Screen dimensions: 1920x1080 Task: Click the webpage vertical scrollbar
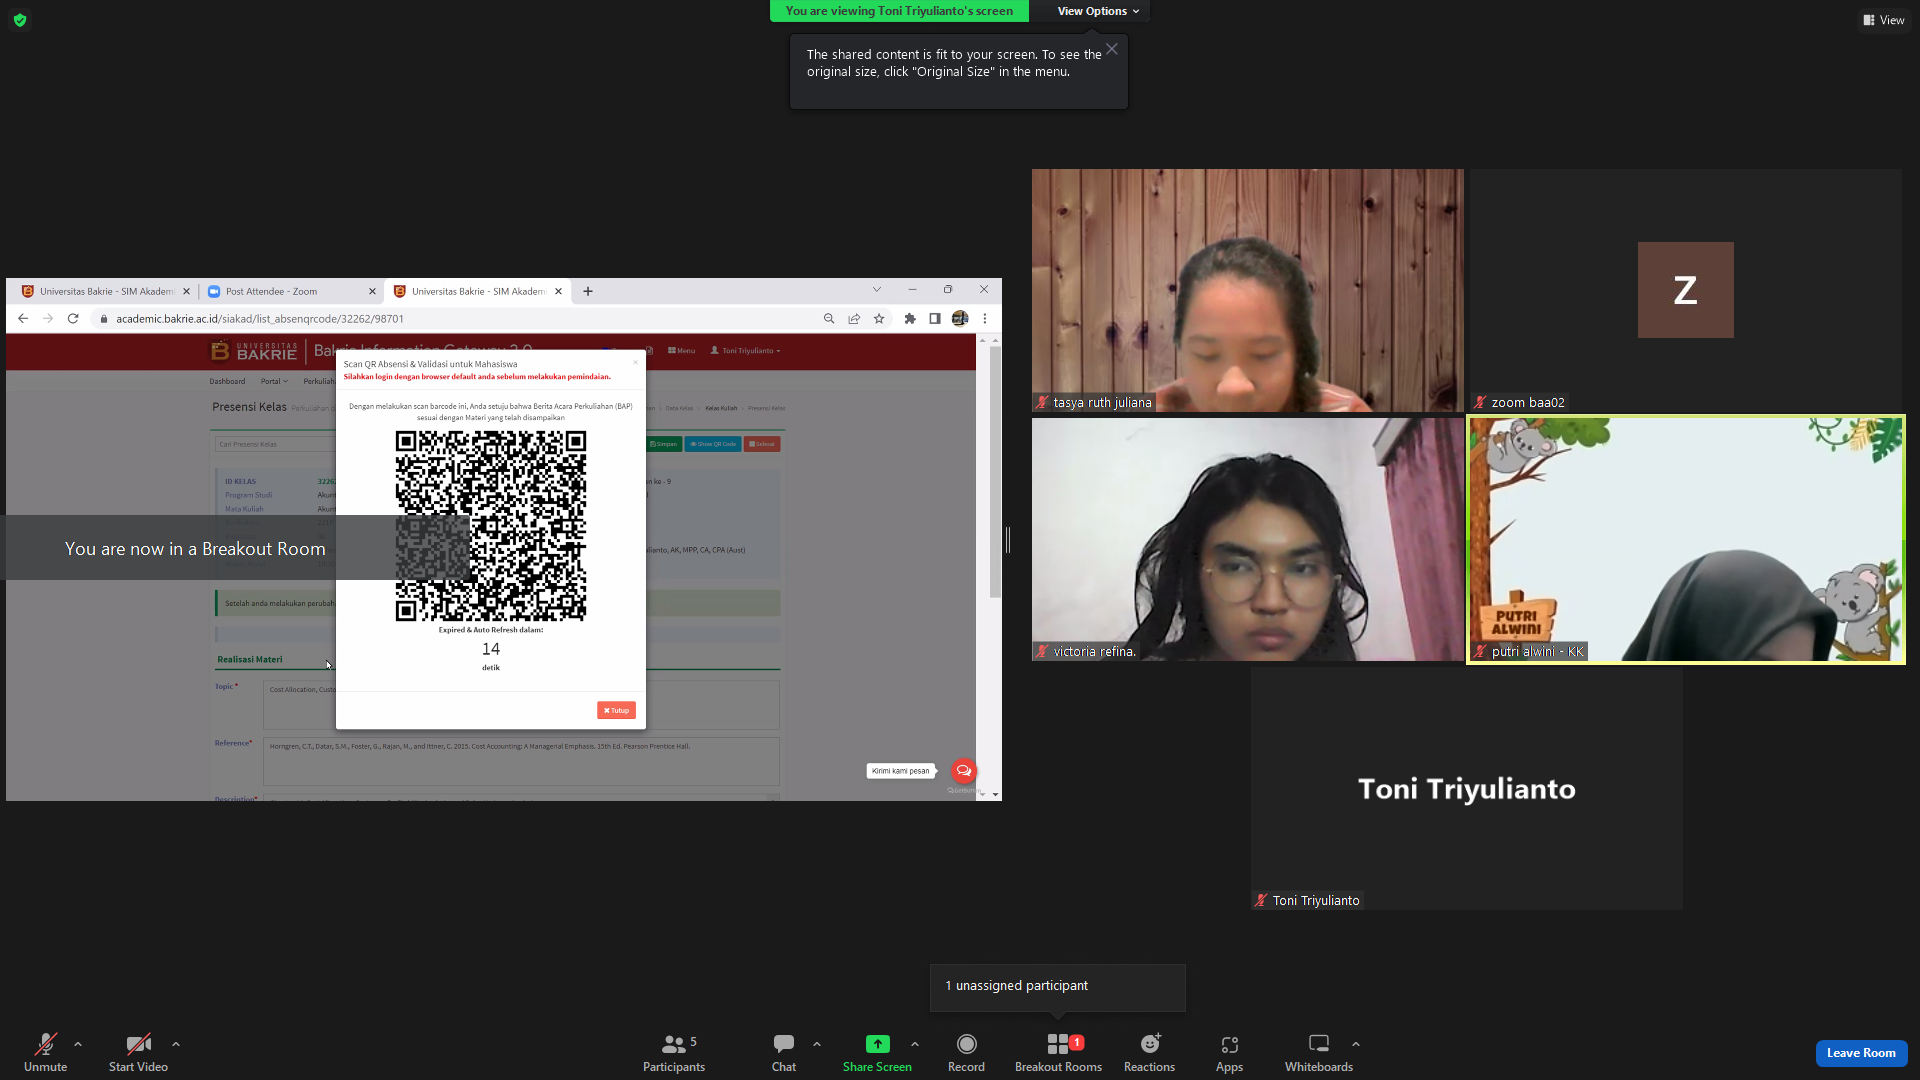[995, 472]
